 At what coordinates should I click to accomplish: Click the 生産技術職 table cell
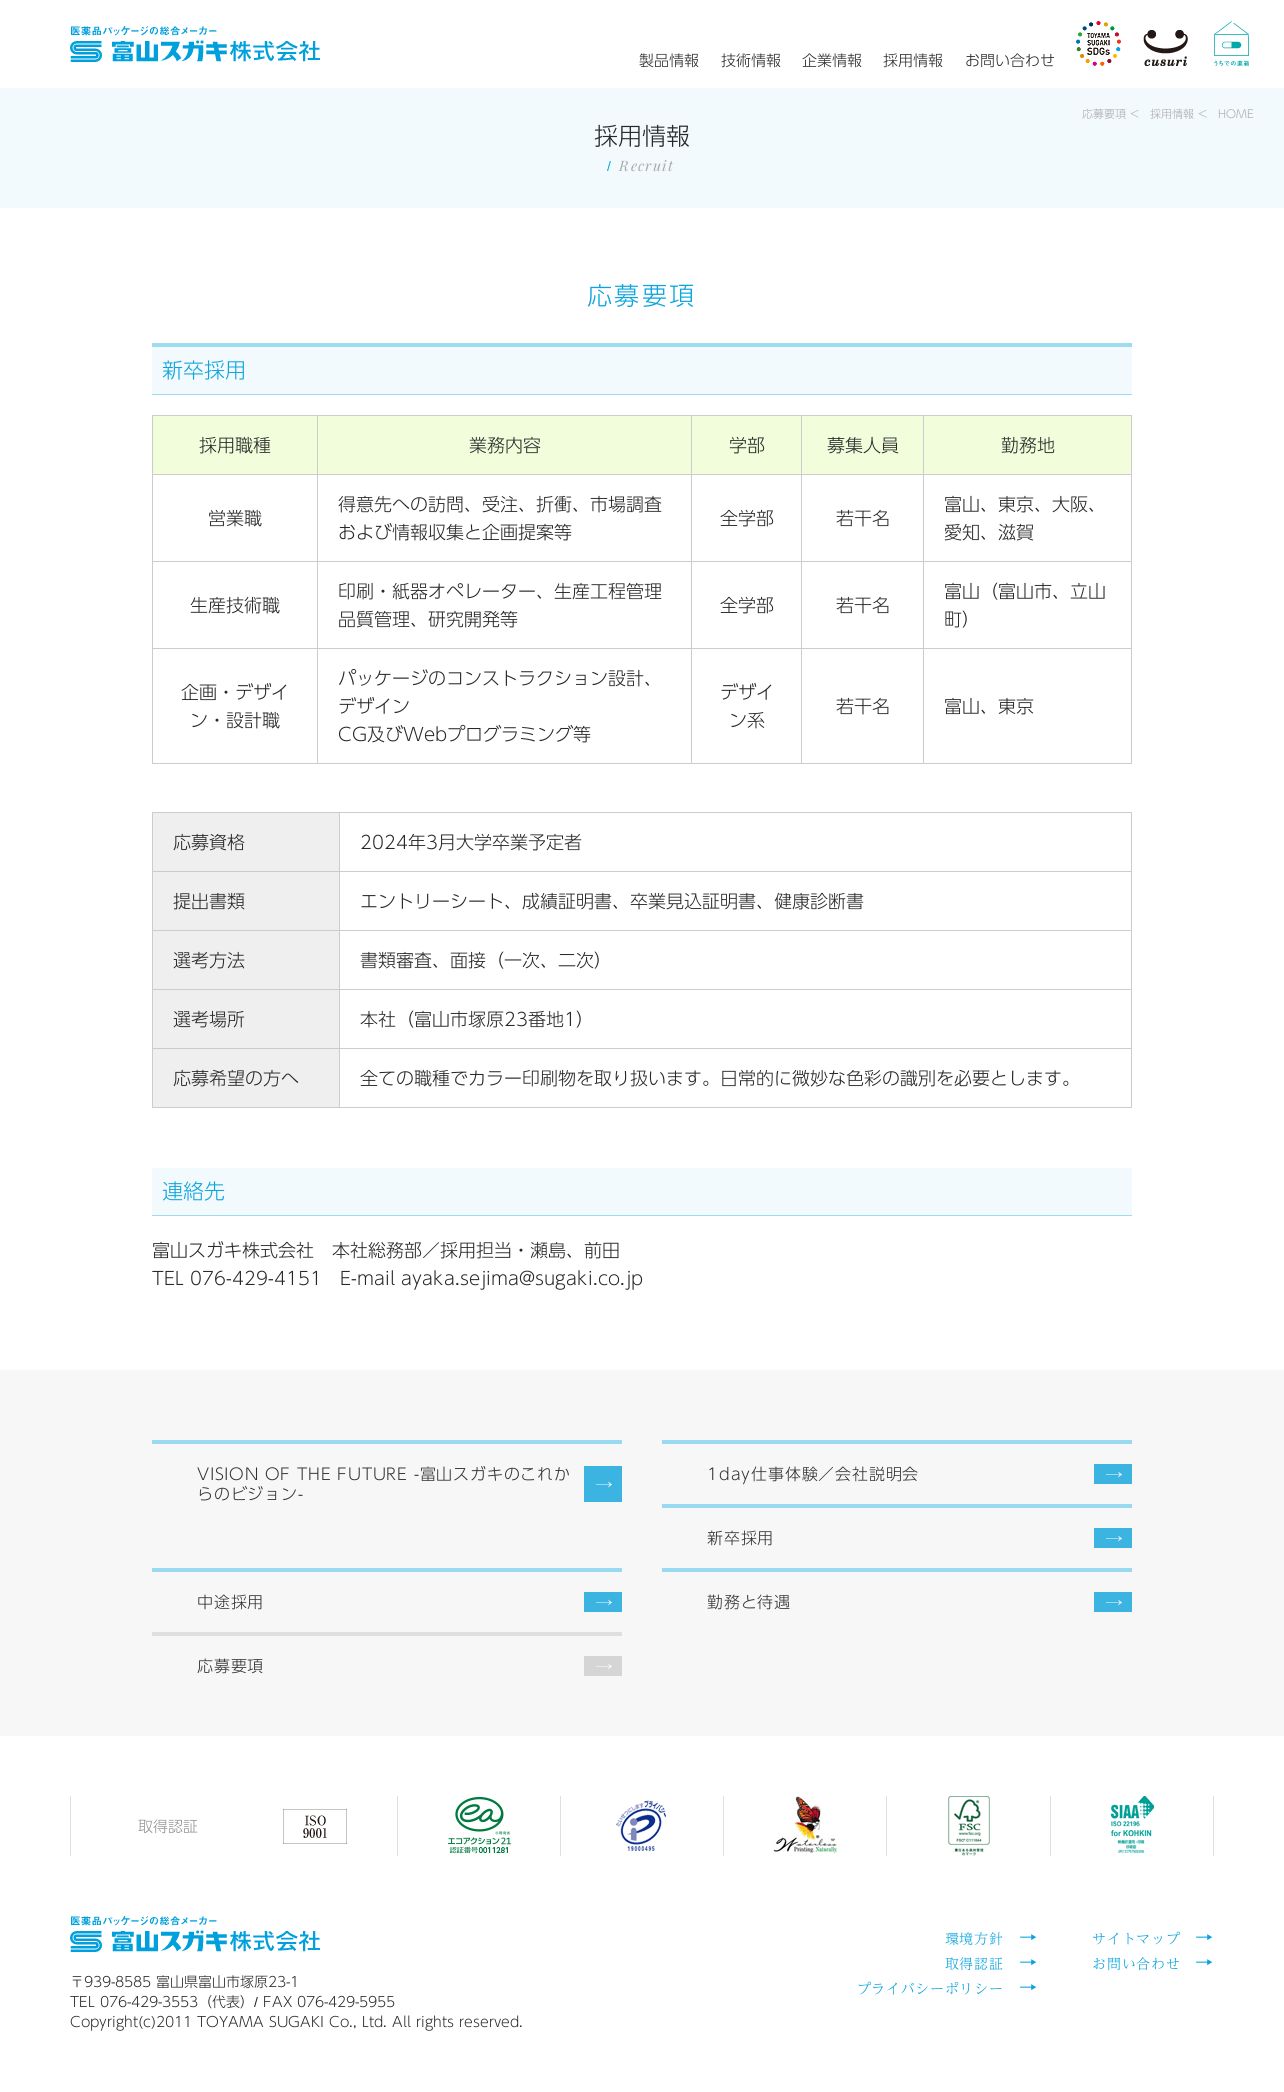[x=235, y=605]
